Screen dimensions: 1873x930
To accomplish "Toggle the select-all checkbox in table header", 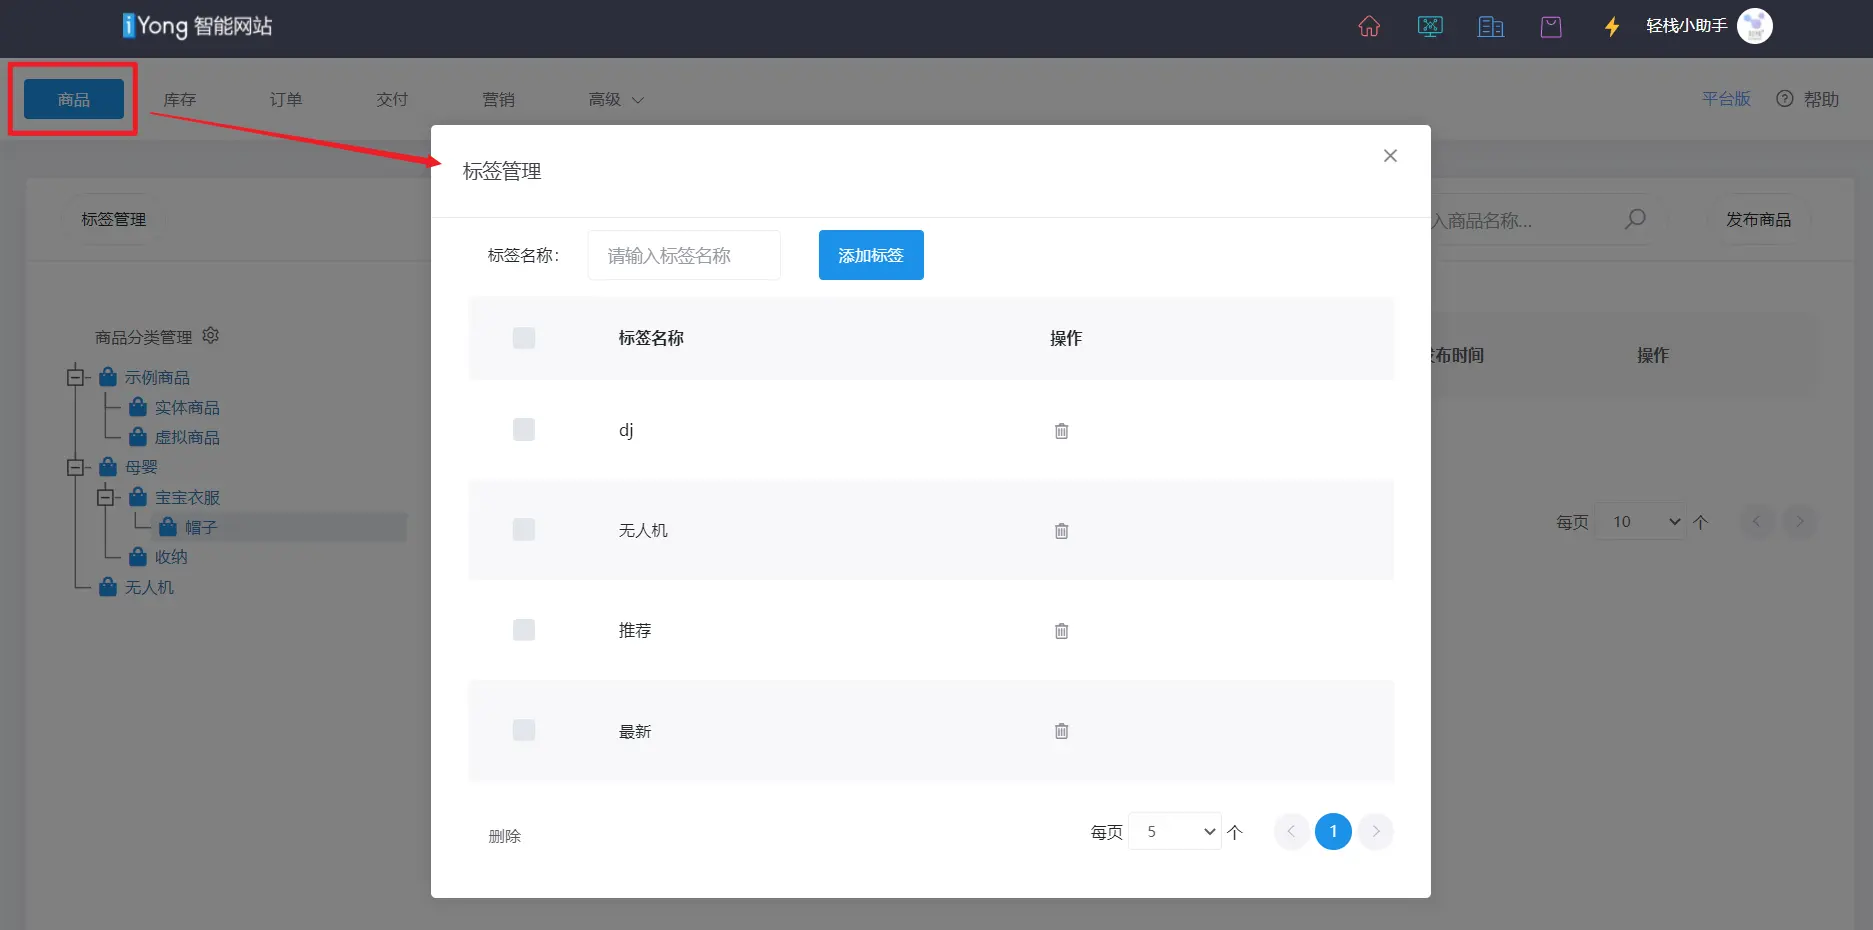I will [x=524, y=338].
